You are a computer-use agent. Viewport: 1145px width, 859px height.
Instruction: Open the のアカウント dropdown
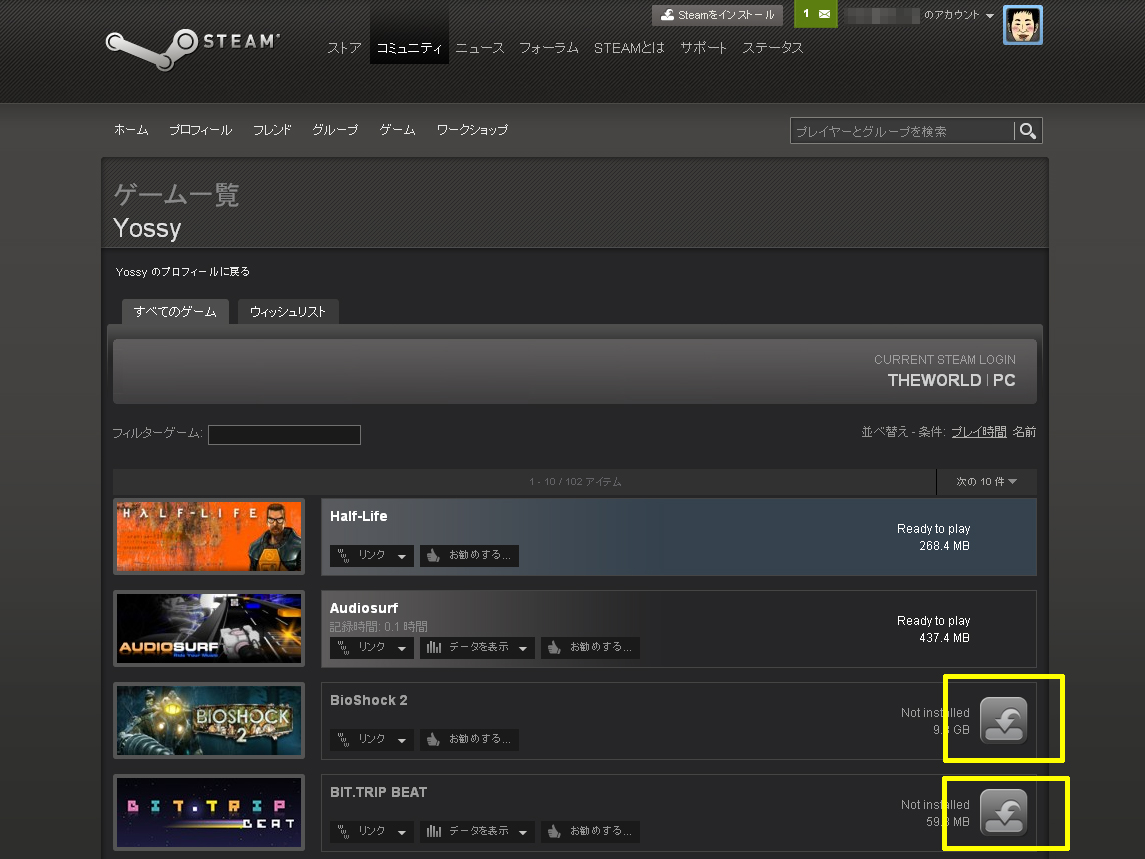(959, 15)
